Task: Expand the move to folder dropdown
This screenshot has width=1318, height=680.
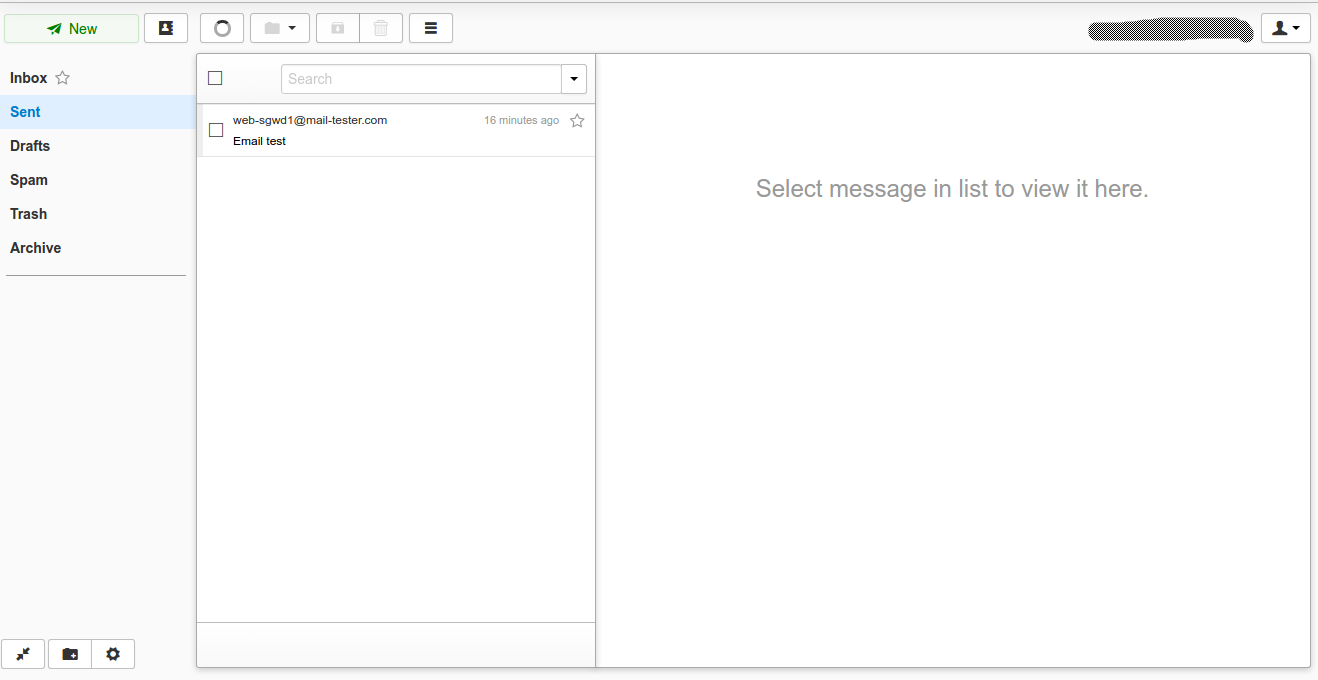Action: coord(280,28)
